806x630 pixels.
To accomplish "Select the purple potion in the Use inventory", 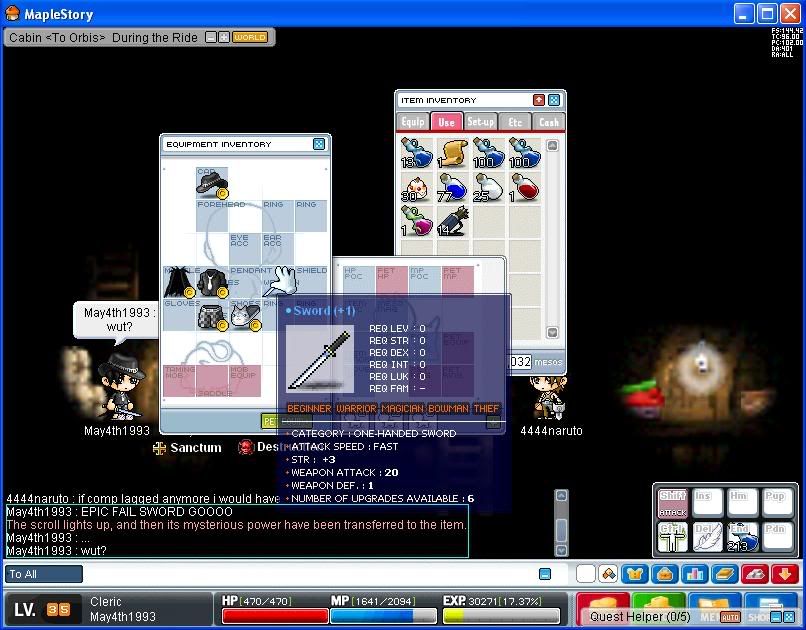I will pos(417,221).
